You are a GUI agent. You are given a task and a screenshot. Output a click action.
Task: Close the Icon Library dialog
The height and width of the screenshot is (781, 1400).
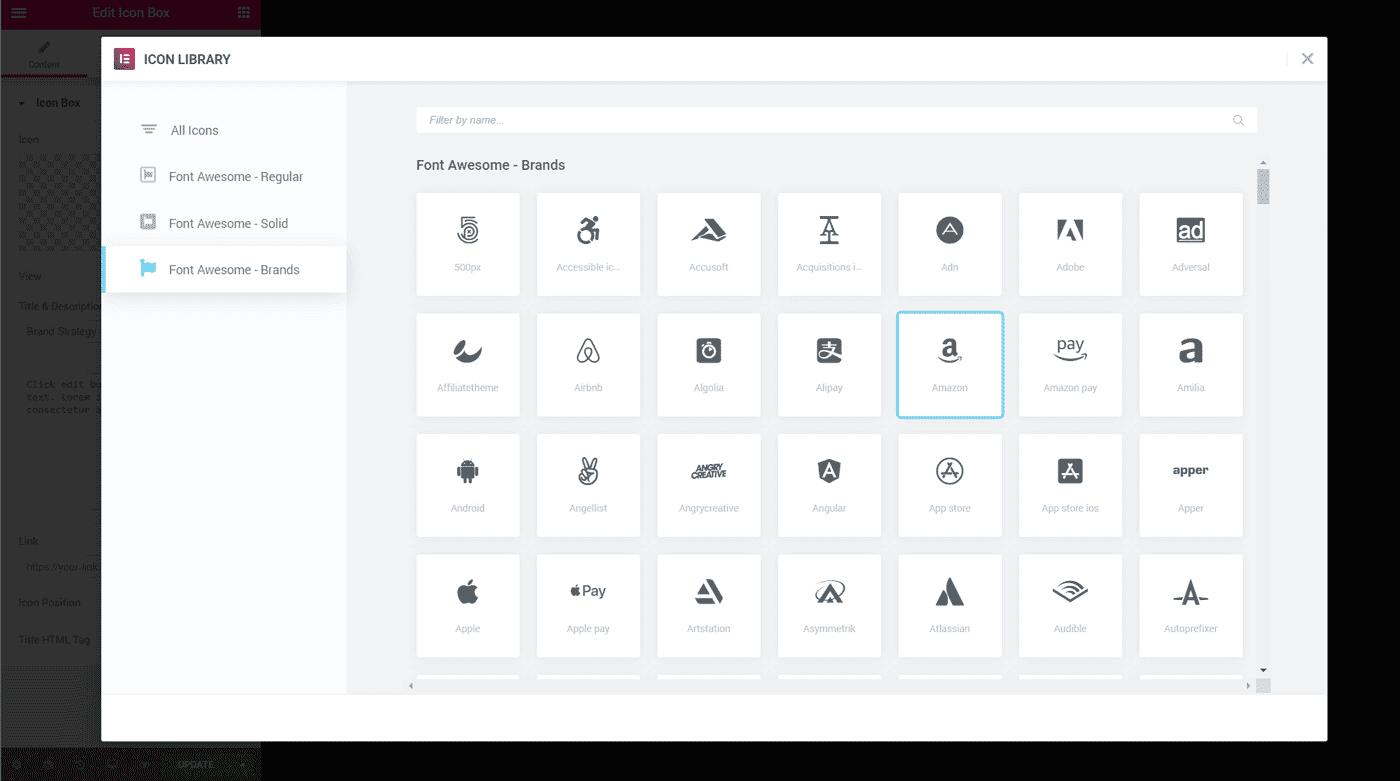[1307, 59]
